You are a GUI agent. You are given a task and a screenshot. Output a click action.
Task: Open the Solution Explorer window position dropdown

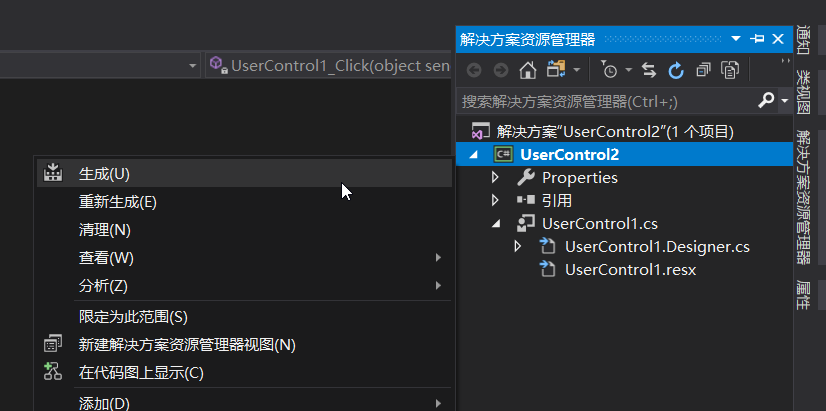pyautogui.click(x=736, y=38)
